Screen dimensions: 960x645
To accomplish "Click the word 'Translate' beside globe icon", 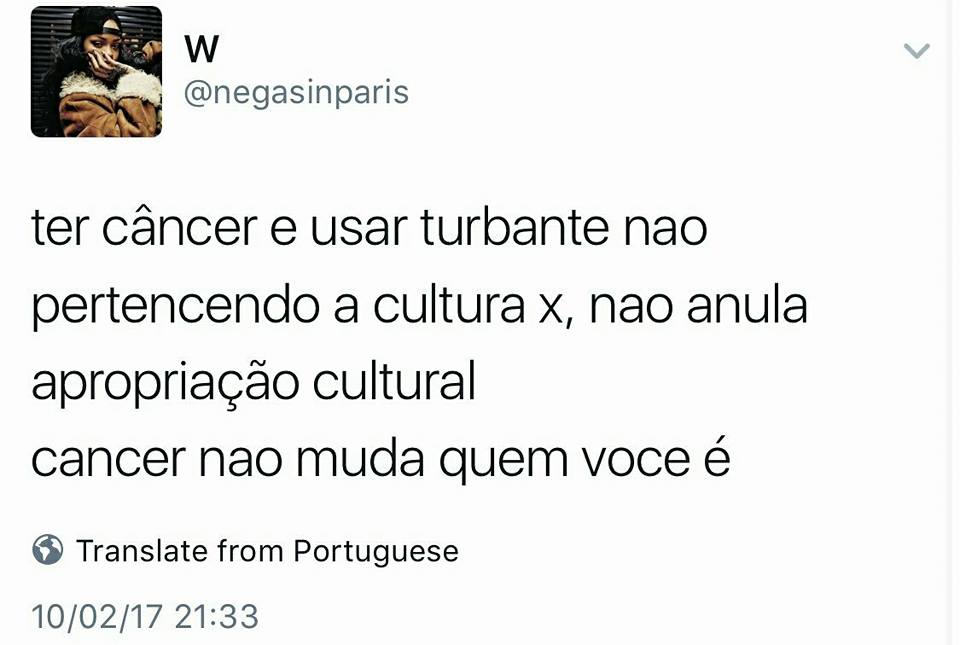I will [x=142, y=550].
